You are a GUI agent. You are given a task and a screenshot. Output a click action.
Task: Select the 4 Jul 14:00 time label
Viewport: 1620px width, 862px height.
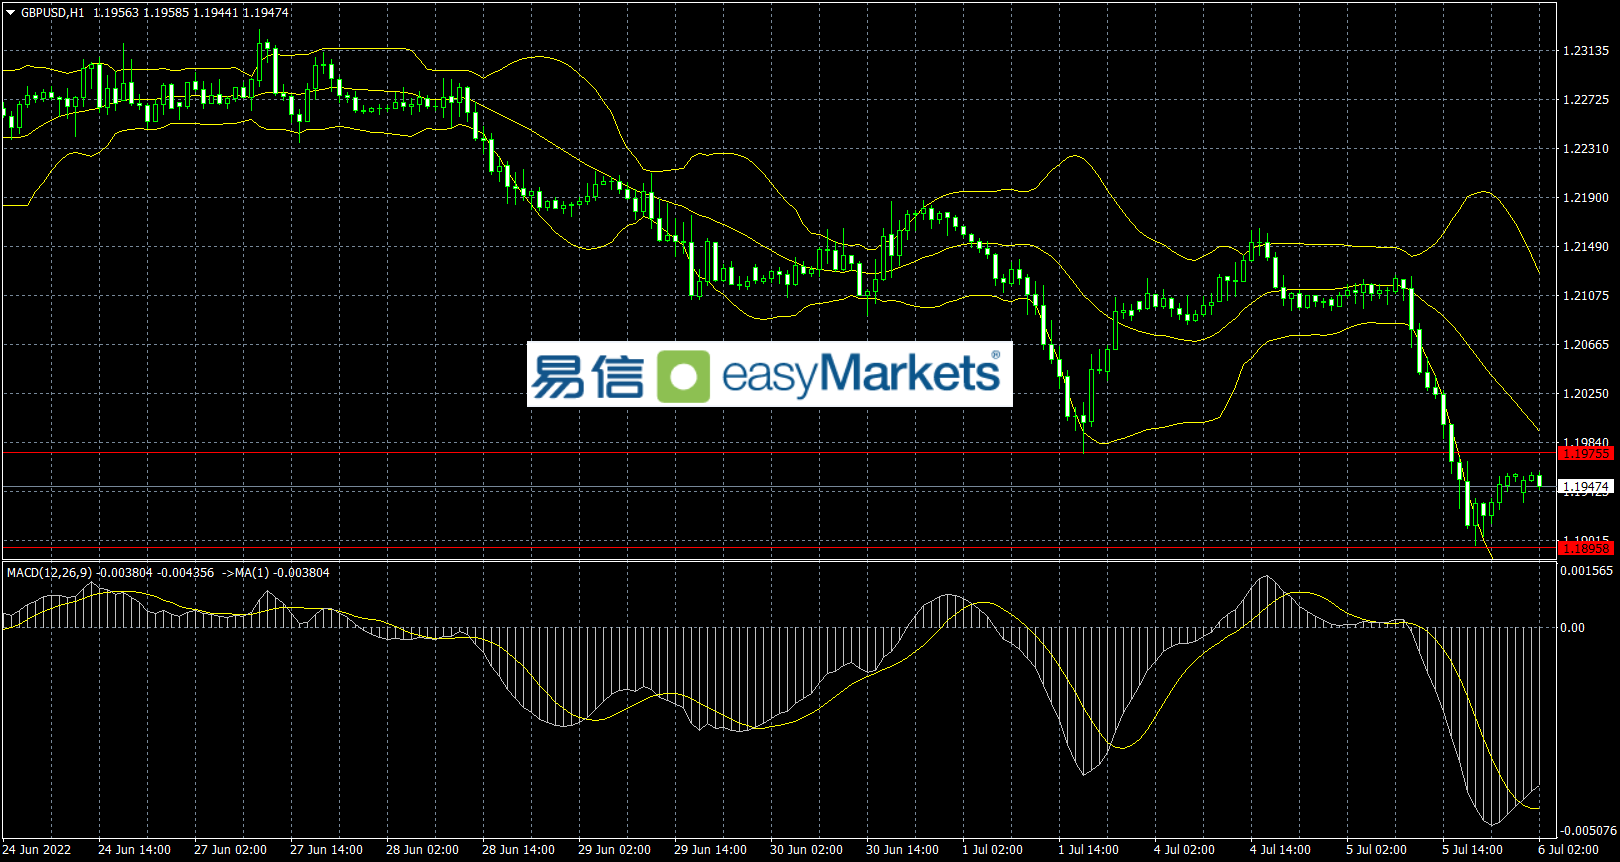(1280, 850)
